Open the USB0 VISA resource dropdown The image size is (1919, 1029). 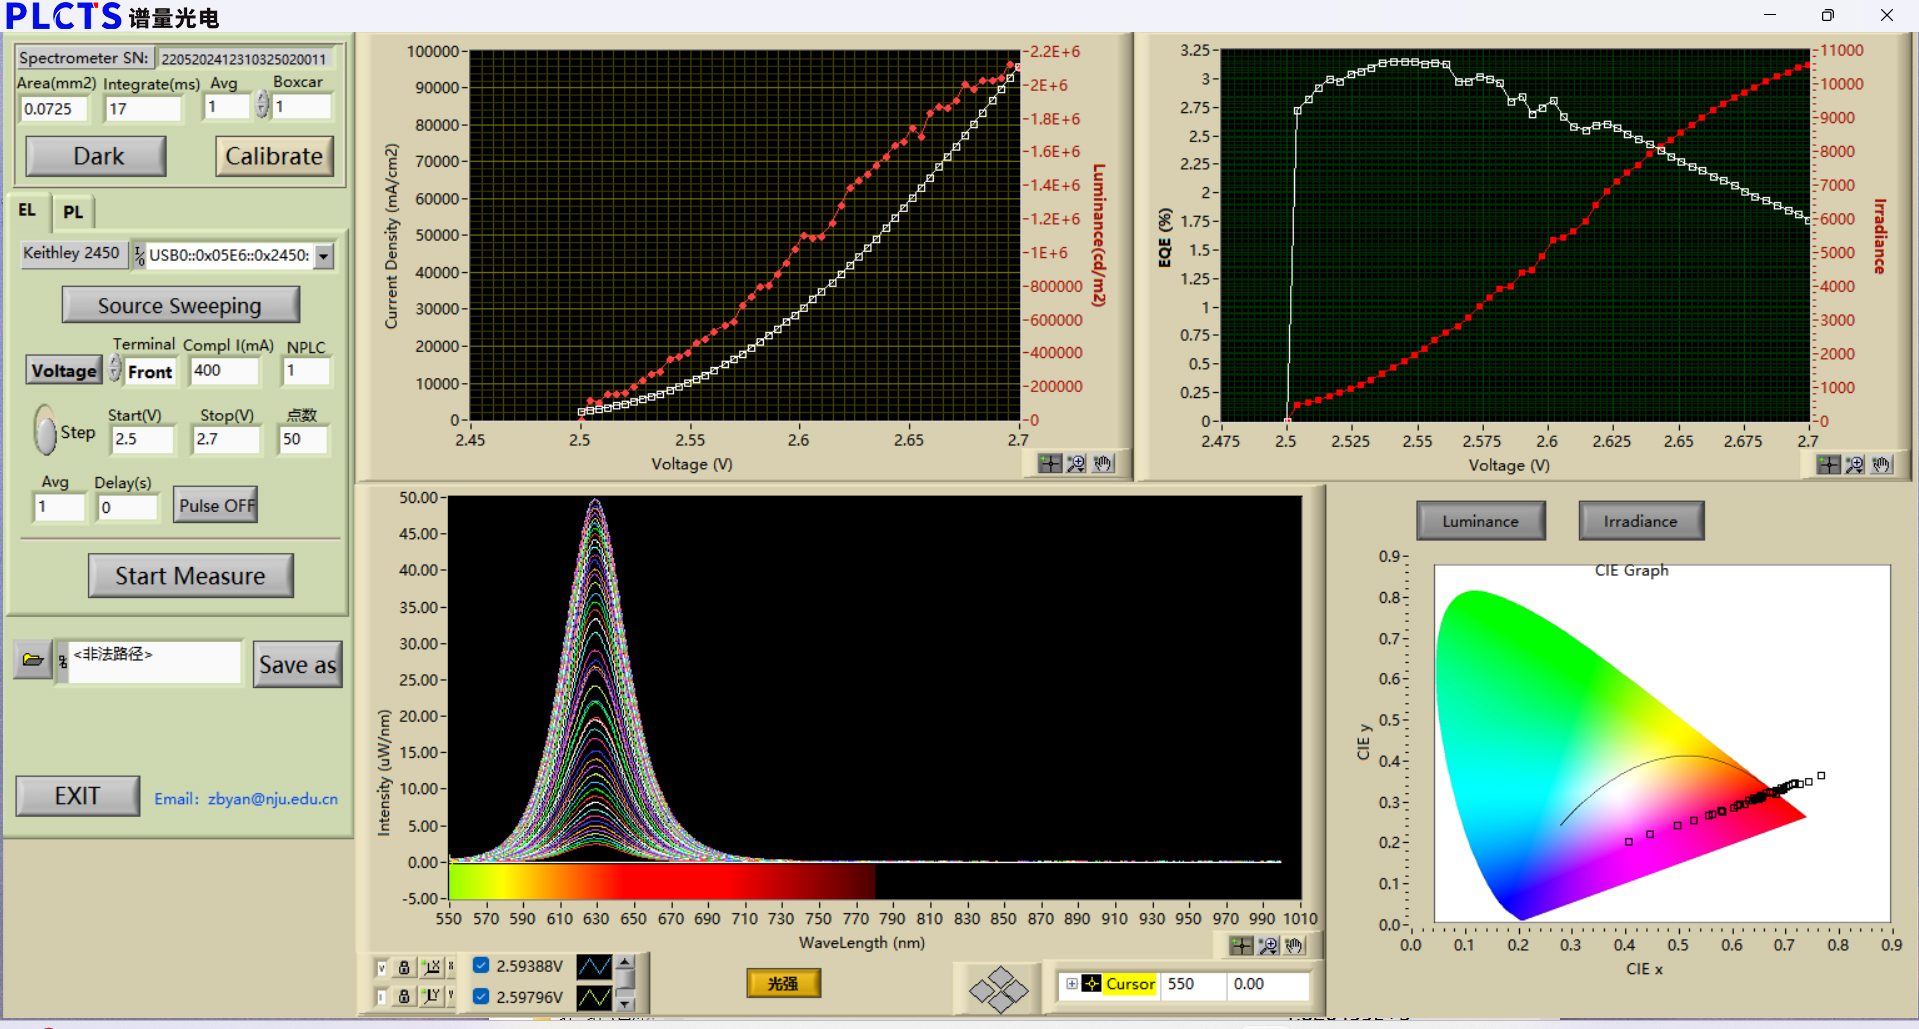[323, 256]
